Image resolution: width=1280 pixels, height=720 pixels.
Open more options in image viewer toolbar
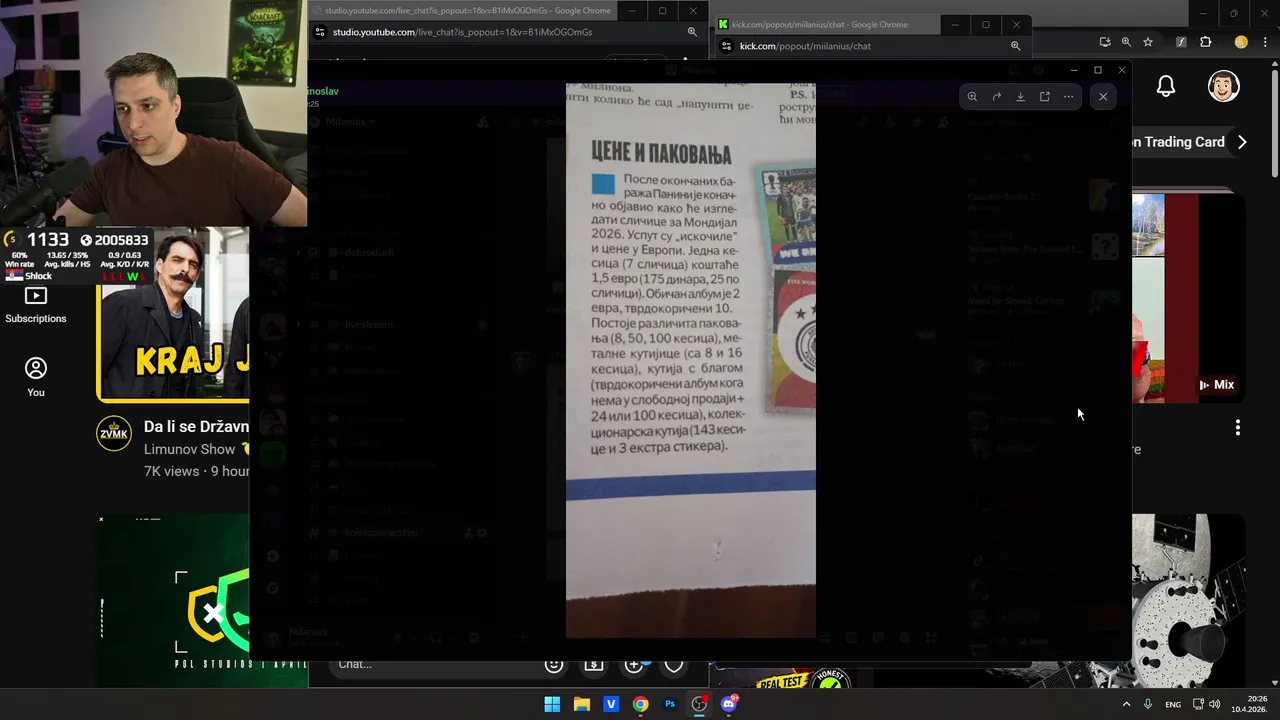click(x=1068, y=97)
